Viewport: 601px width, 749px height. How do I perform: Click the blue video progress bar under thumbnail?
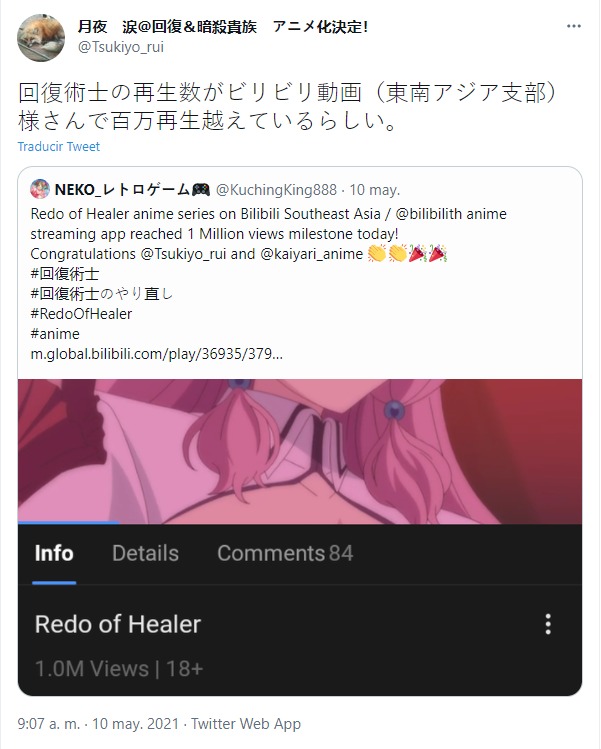tap(68, 523)
